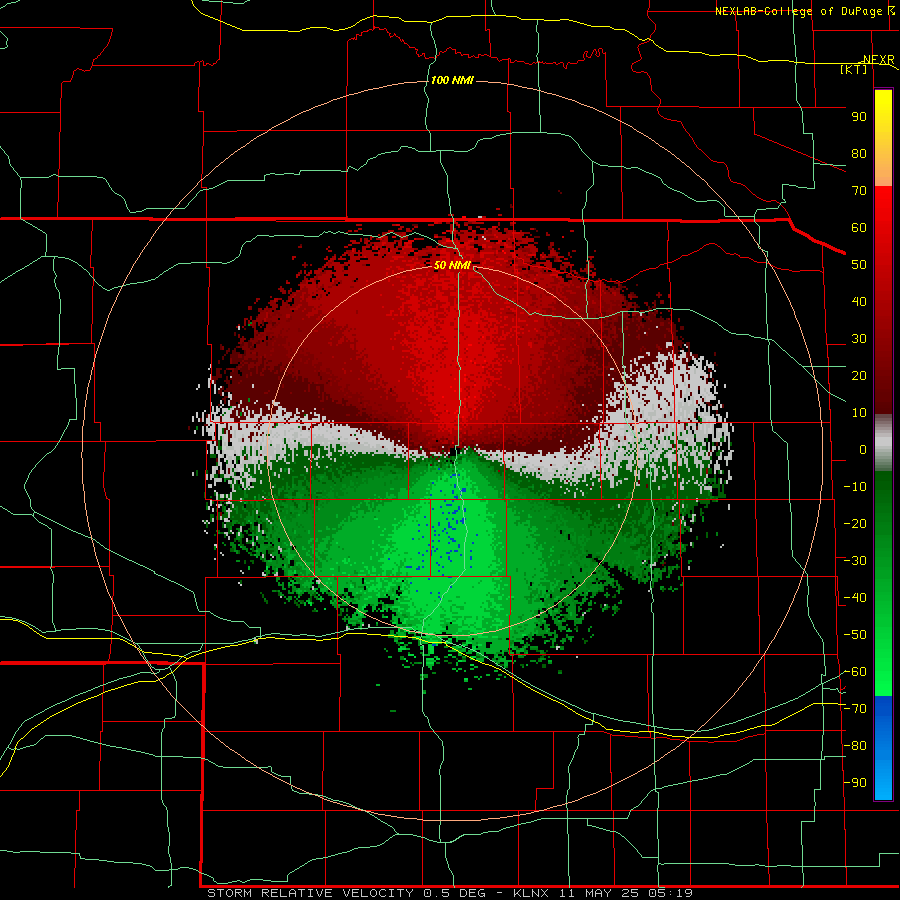Screen dimensions: 900x900
Task: Click the NEXR label above the scale
Action: point(878,60)
